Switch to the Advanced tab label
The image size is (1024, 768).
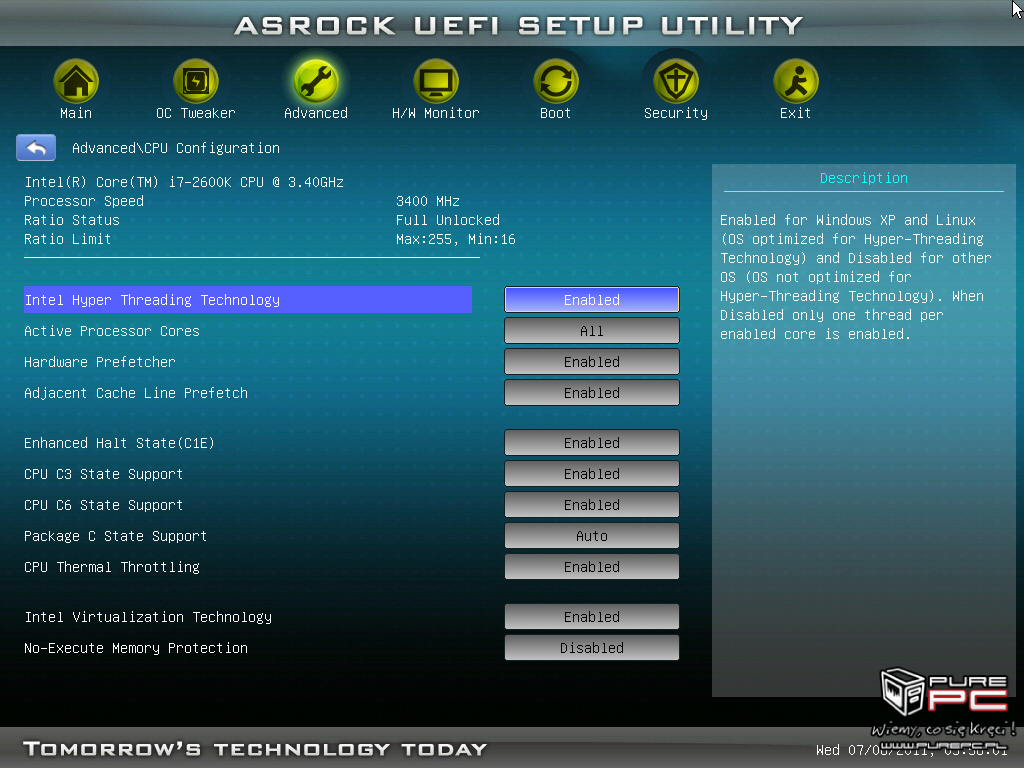[315, 114]
